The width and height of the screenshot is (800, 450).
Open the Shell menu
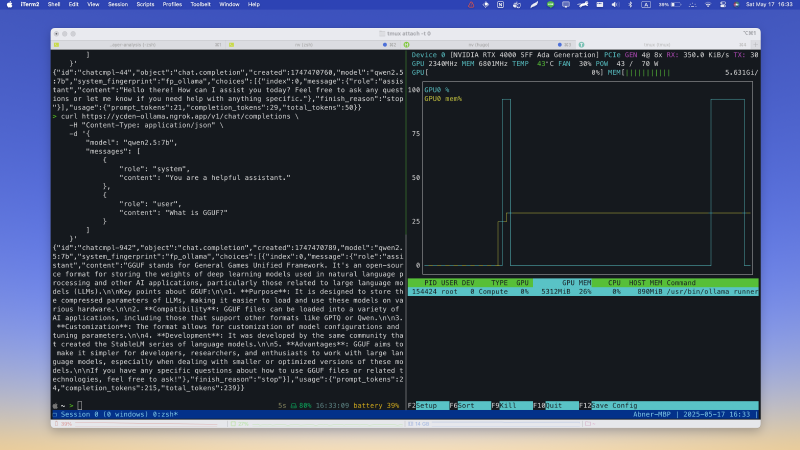point(54,5)
